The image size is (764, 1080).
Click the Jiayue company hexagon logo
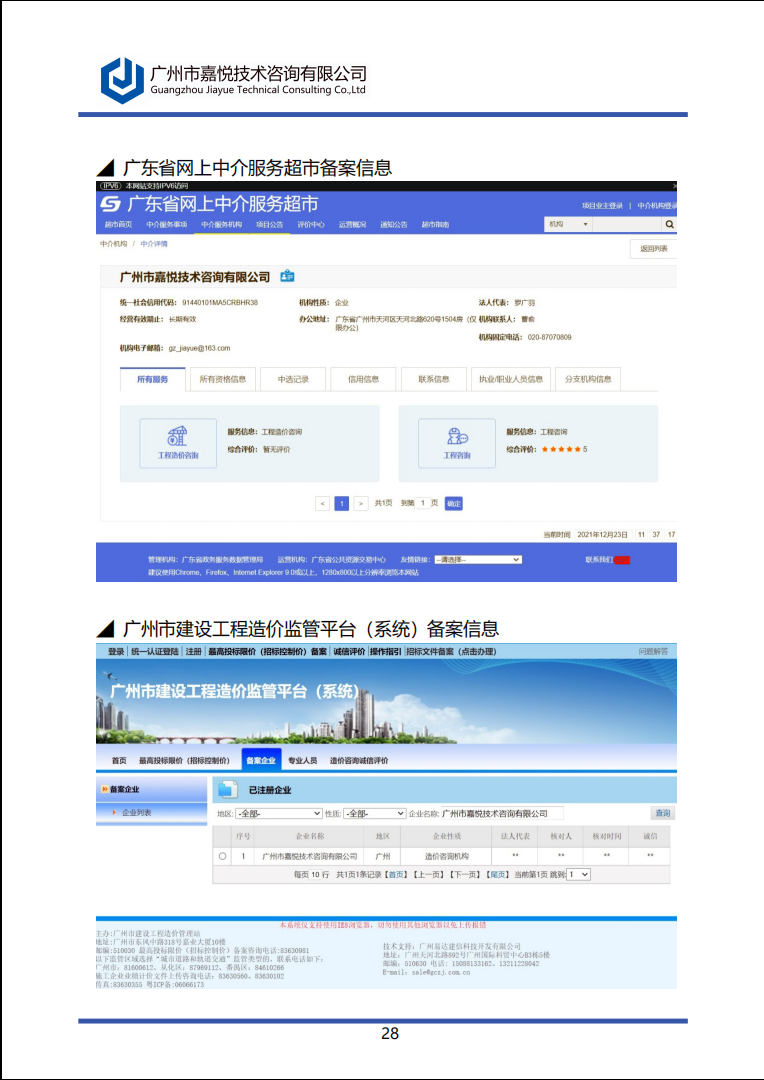pyautogui.click(x=123, y=81)
